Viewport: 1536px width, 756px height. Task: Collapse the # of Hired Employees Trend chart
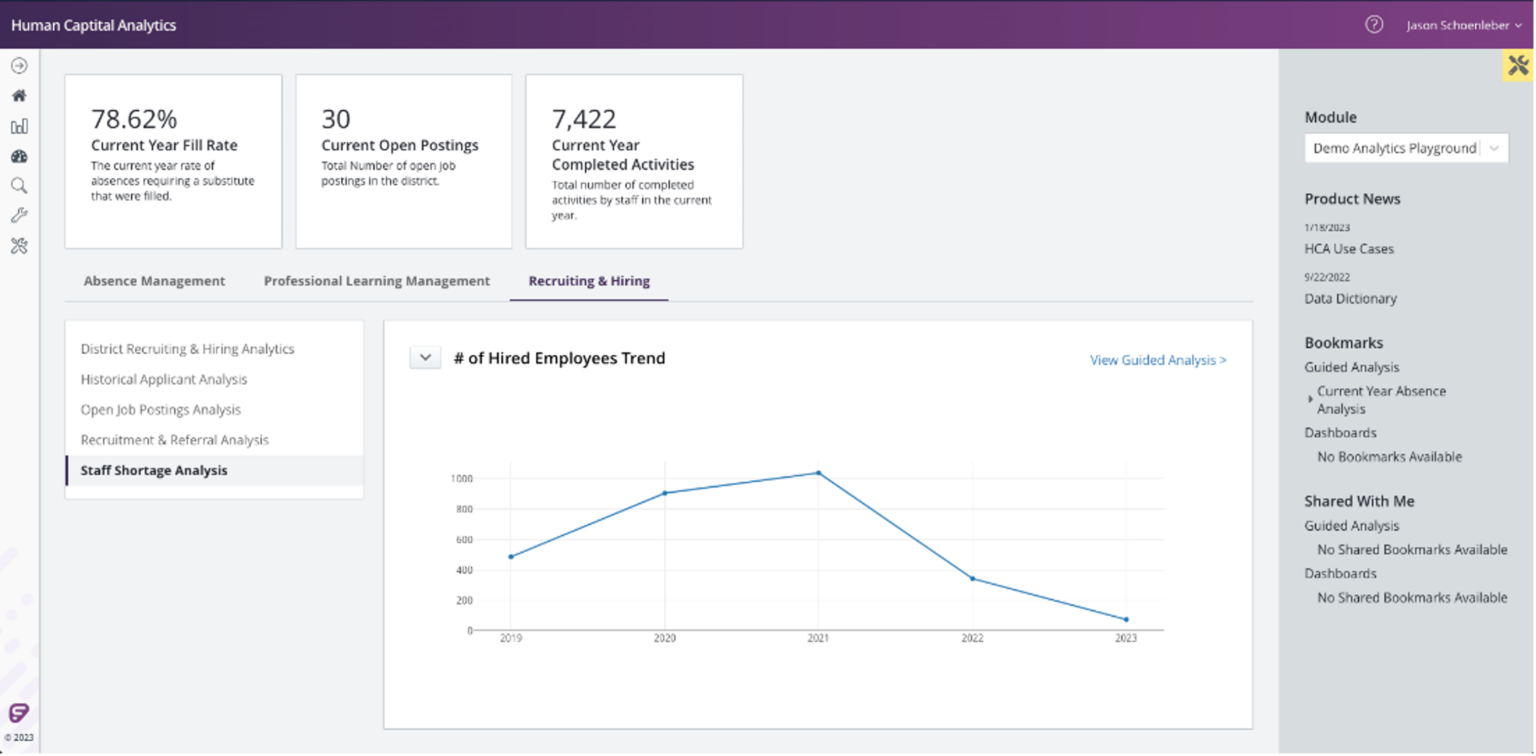point(424,357)
